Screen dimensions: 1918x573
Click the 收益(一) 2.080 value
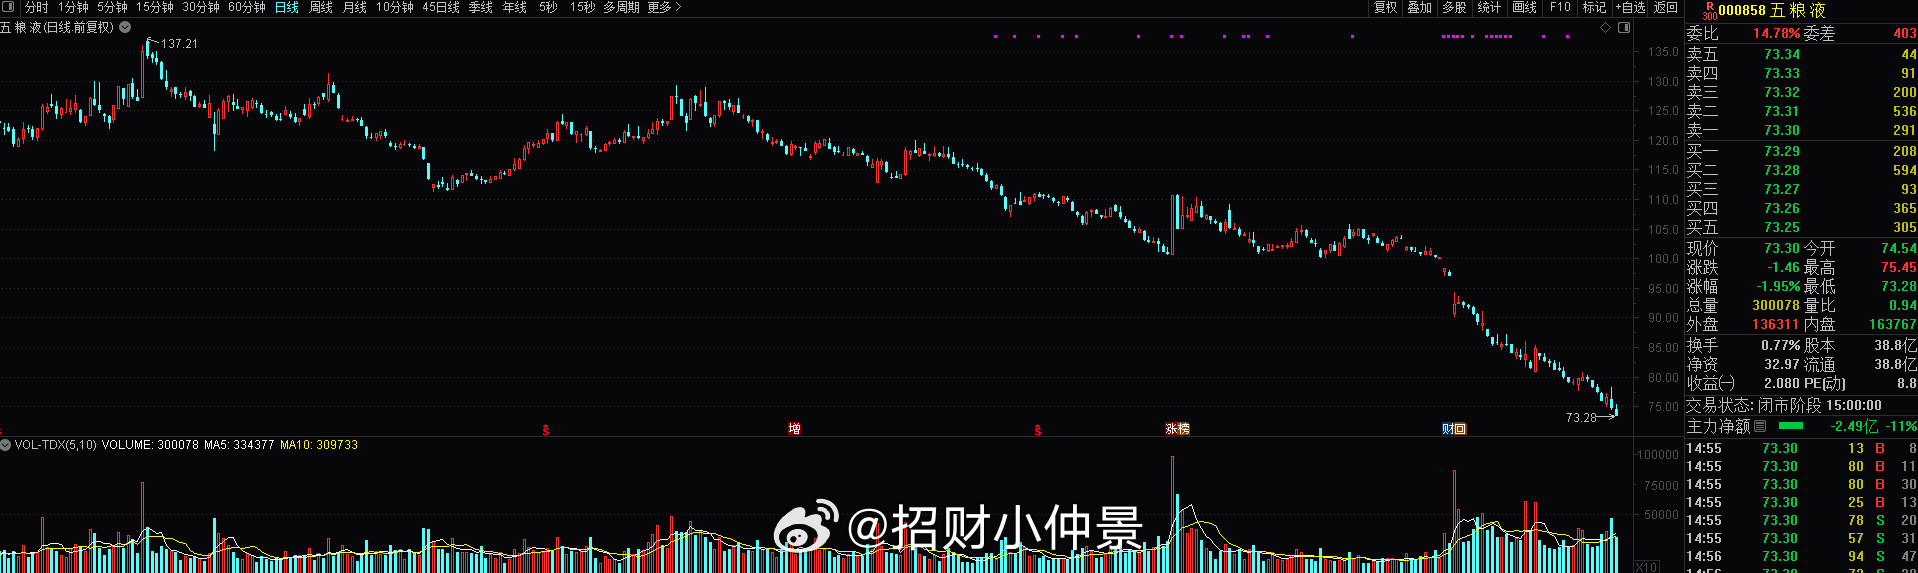1782,383
